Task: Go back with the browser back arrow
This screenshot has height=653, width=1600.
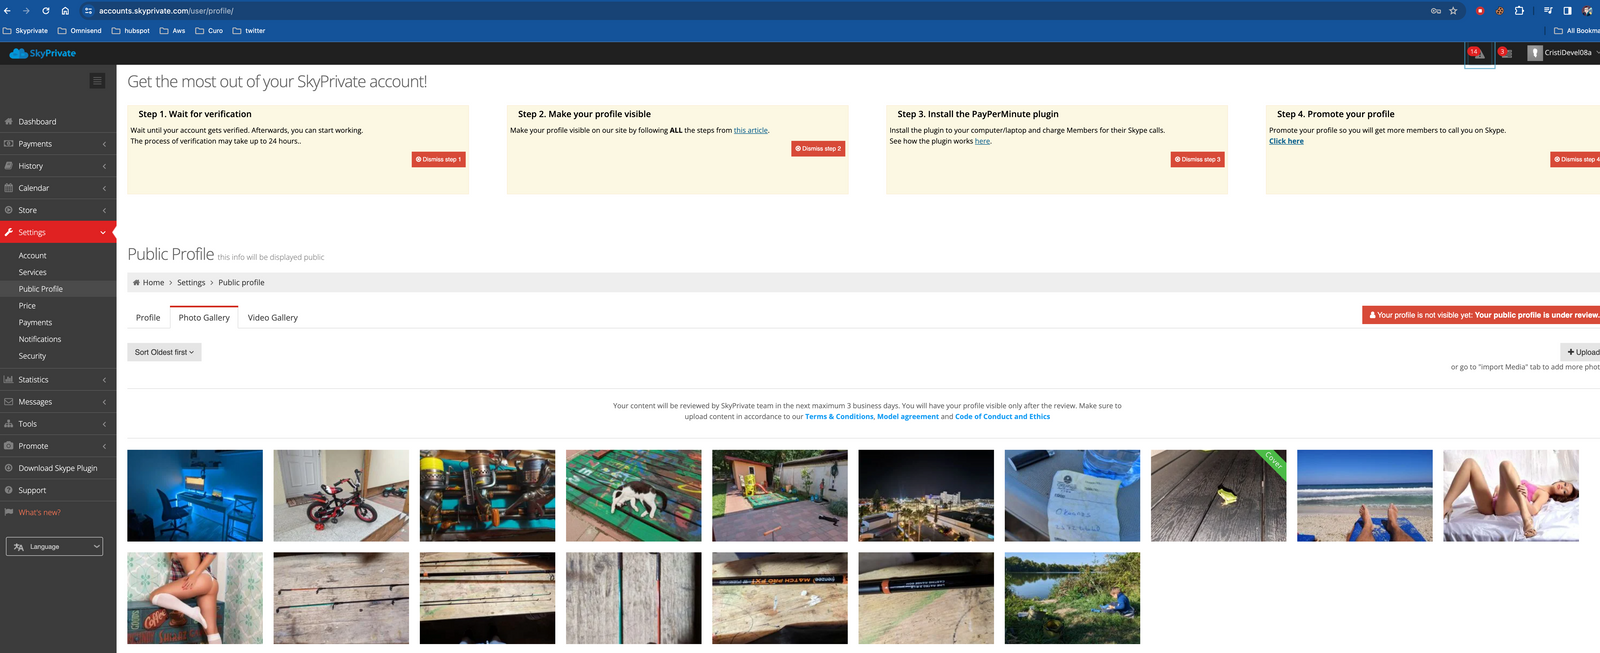Action: [x=8, y=11]
